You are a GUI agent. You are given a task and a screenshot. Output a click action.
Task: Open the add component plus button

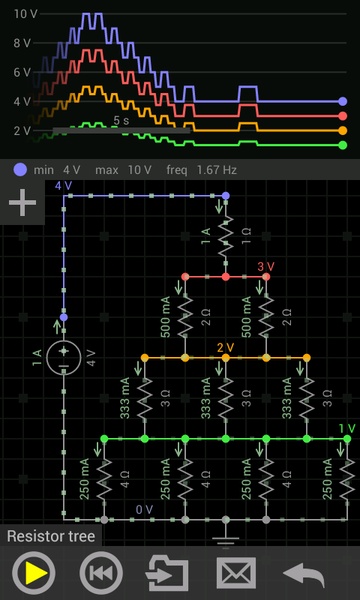click(22, 202)
